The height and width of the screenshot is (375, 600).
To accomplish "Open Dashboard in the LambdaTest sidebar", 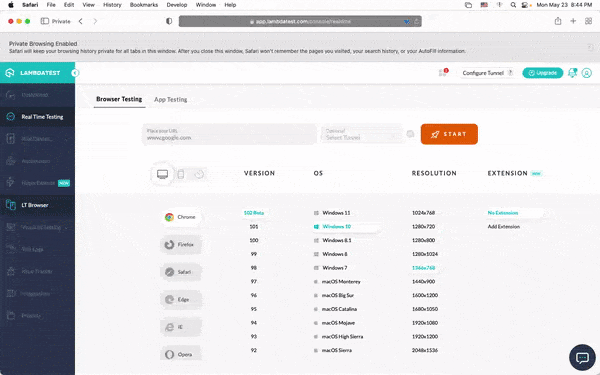I will click(37, 95).
